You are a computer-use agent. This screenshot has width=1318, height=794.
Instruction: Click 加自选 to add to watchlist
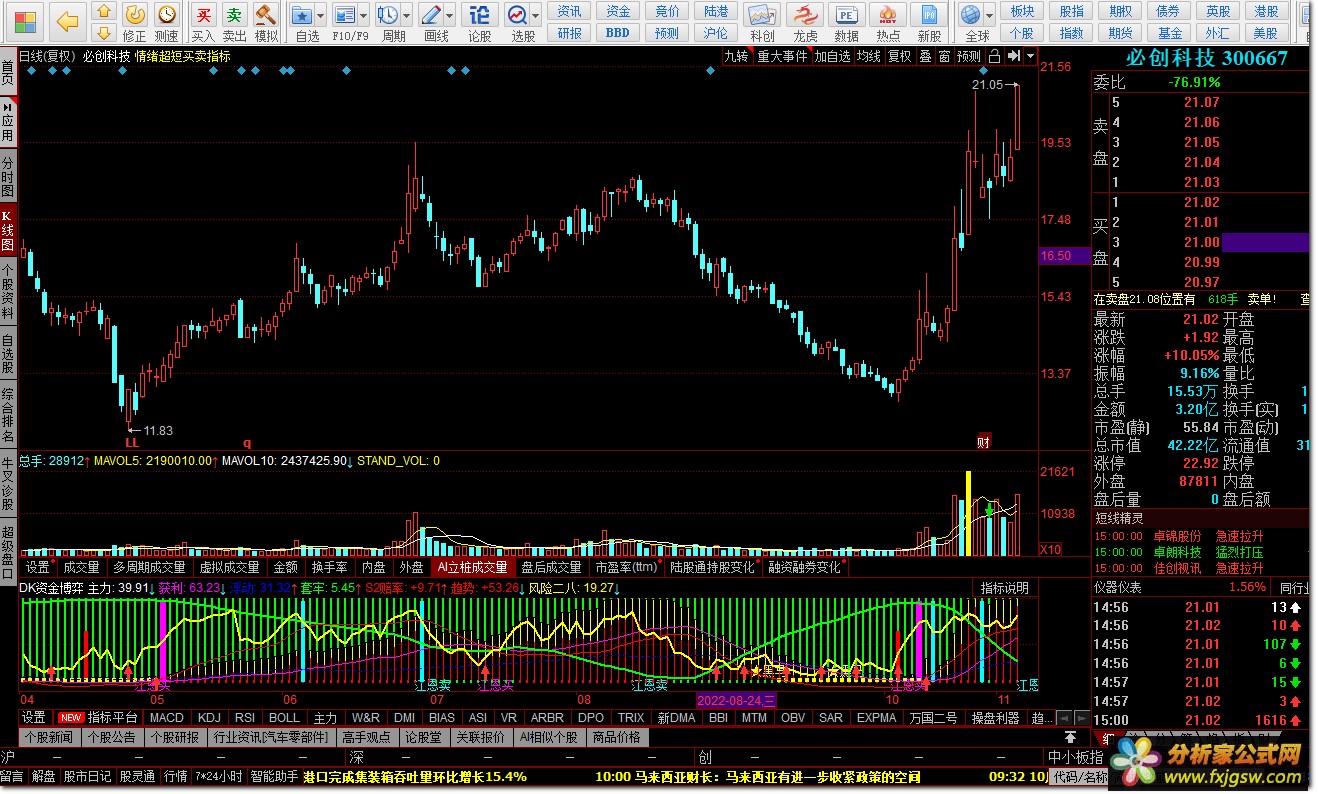(x=832, y=56)
